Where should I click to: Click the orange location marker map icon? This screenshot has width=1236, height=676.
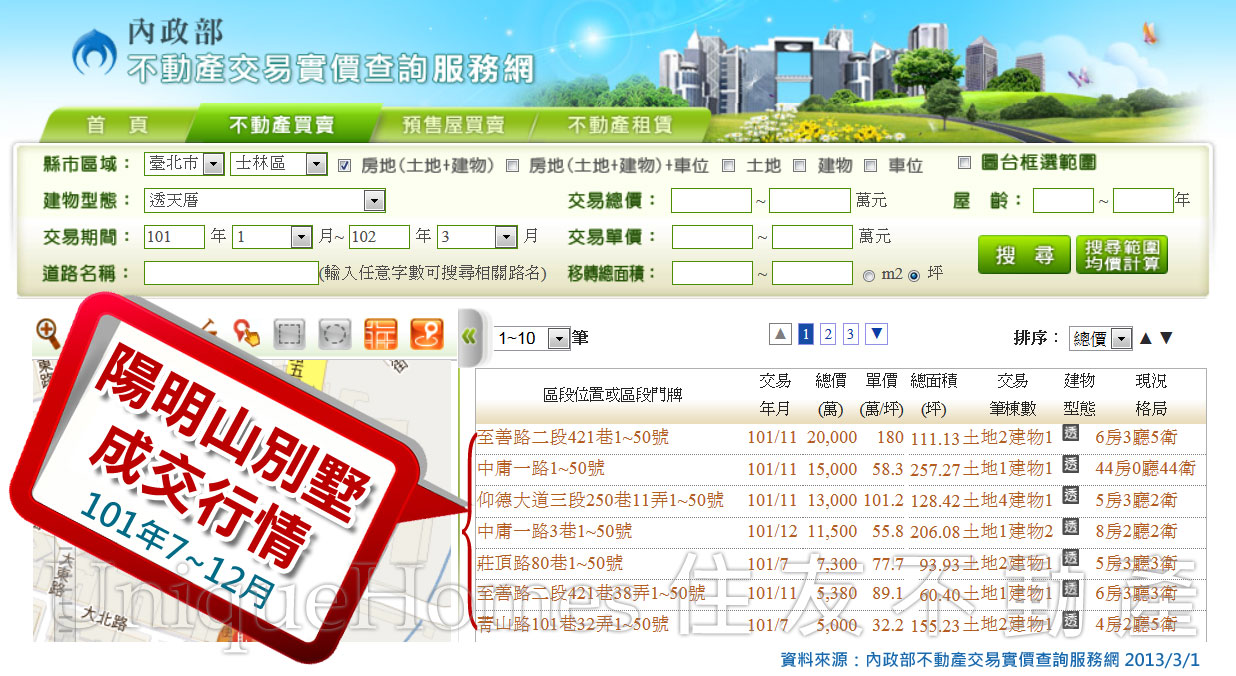click(x=427, y=334)
